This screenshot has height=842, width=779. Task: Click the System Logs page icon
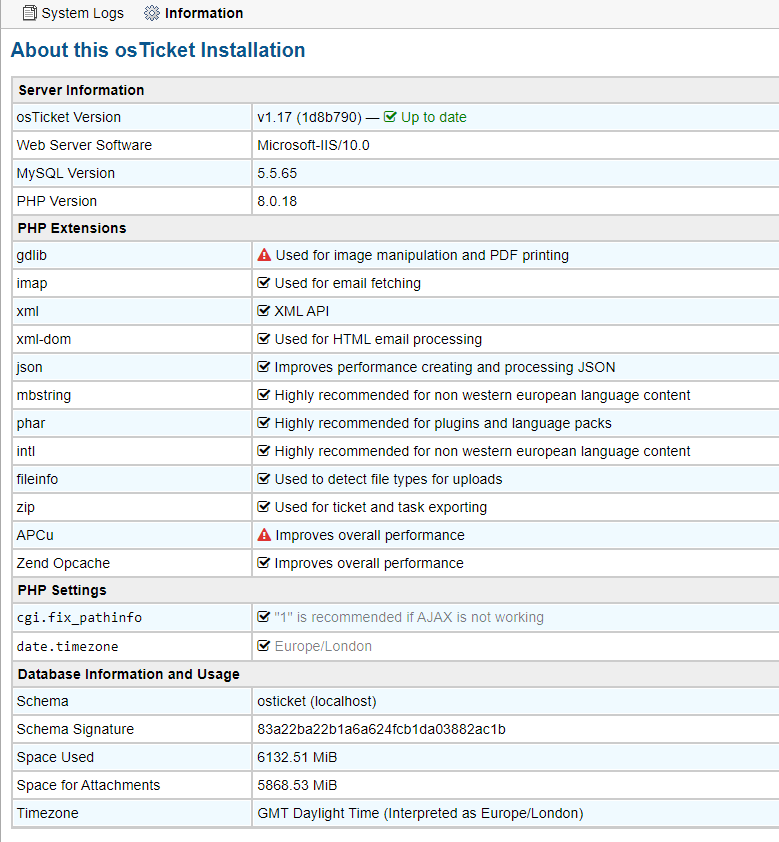tap(29, 13)
